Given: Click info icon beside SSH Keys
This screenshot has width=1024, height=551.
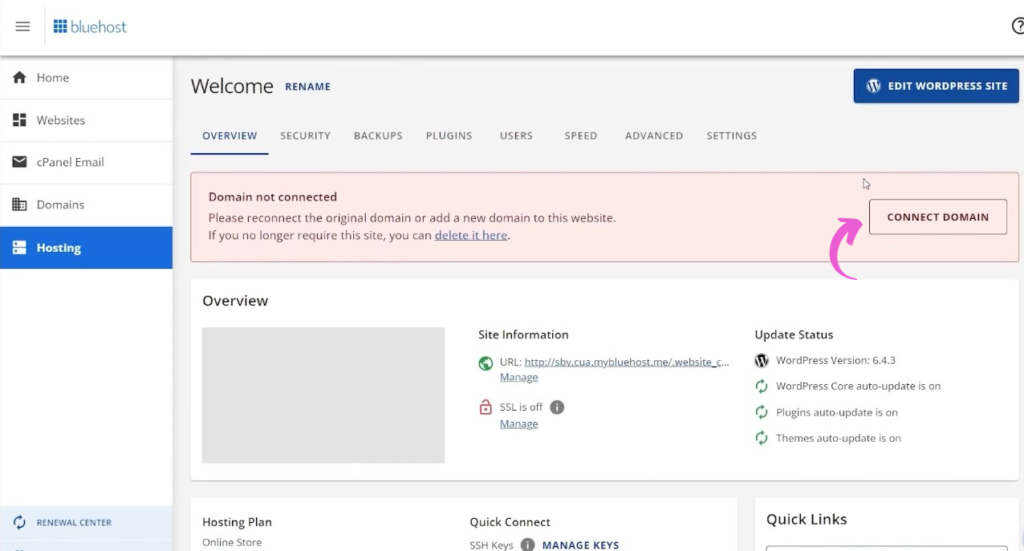Looking at the screenshot, I should point(528,544).
